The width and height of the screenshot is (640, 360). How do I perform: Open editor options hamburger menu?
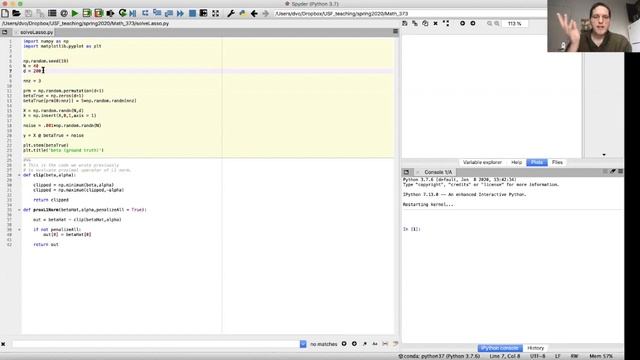pyautogui.click(x=395, y=31)
